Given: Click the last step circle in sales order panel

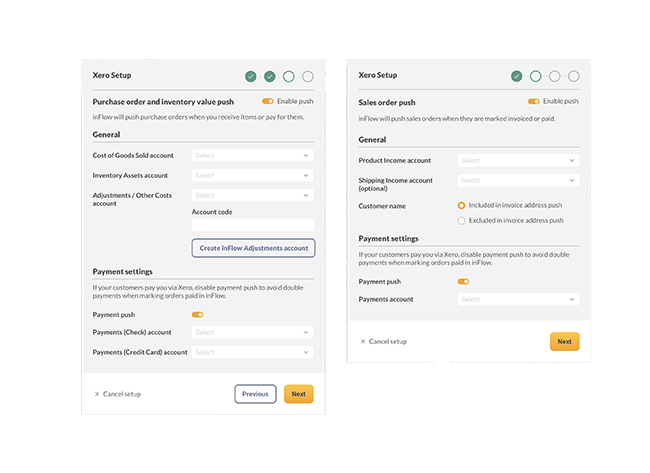Looking at the screenshot, I should coord(574,76).
